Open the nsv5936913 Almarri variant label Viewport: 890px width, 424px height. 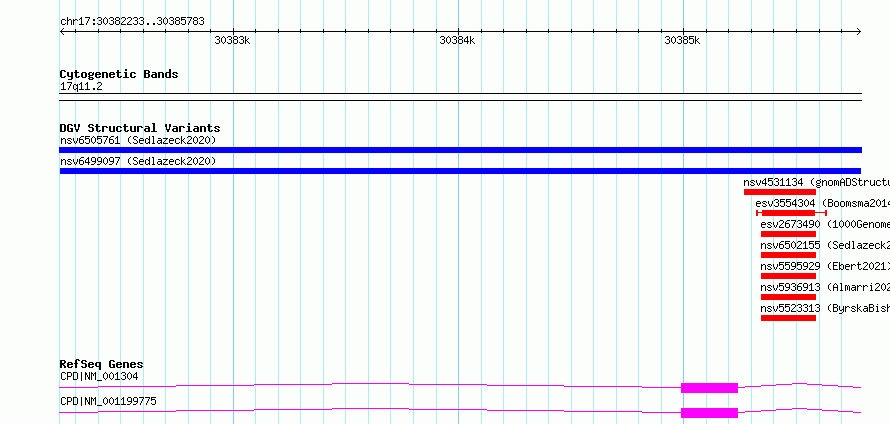point(825,287)
